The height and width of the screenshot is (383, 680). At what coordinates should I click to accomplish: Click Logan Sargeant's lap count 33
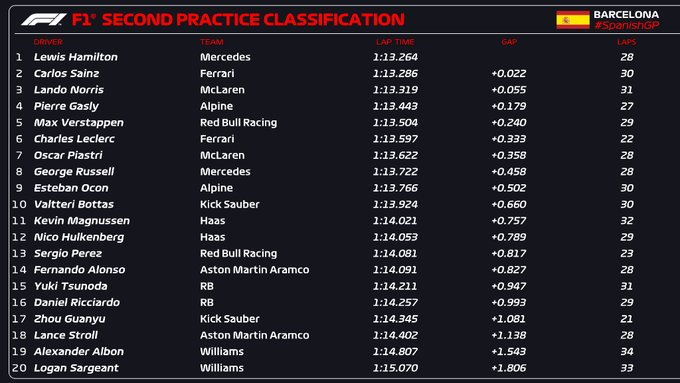pos(627,368)
